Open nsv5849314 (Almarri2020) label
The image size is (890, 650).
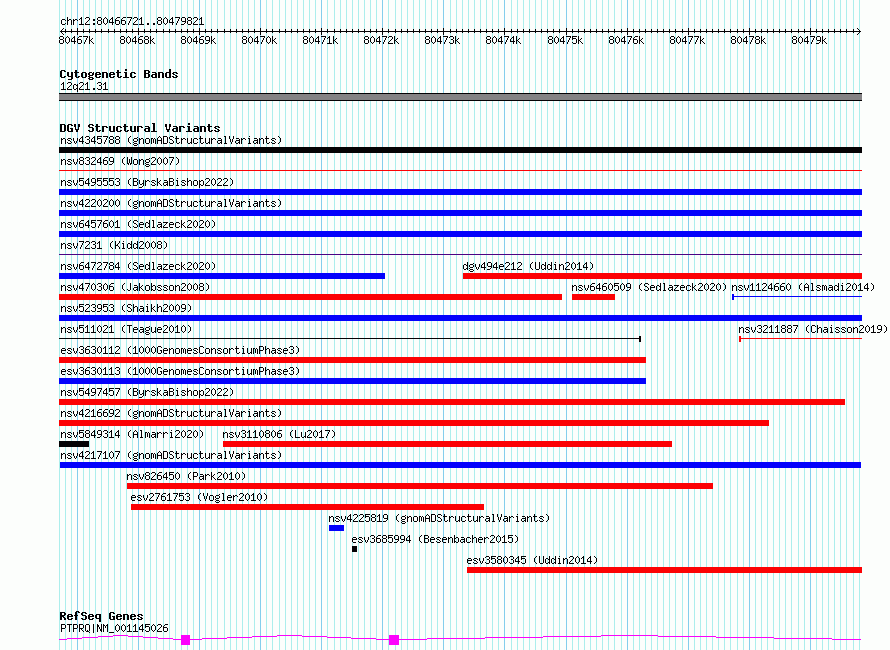(x=132, y=434)
